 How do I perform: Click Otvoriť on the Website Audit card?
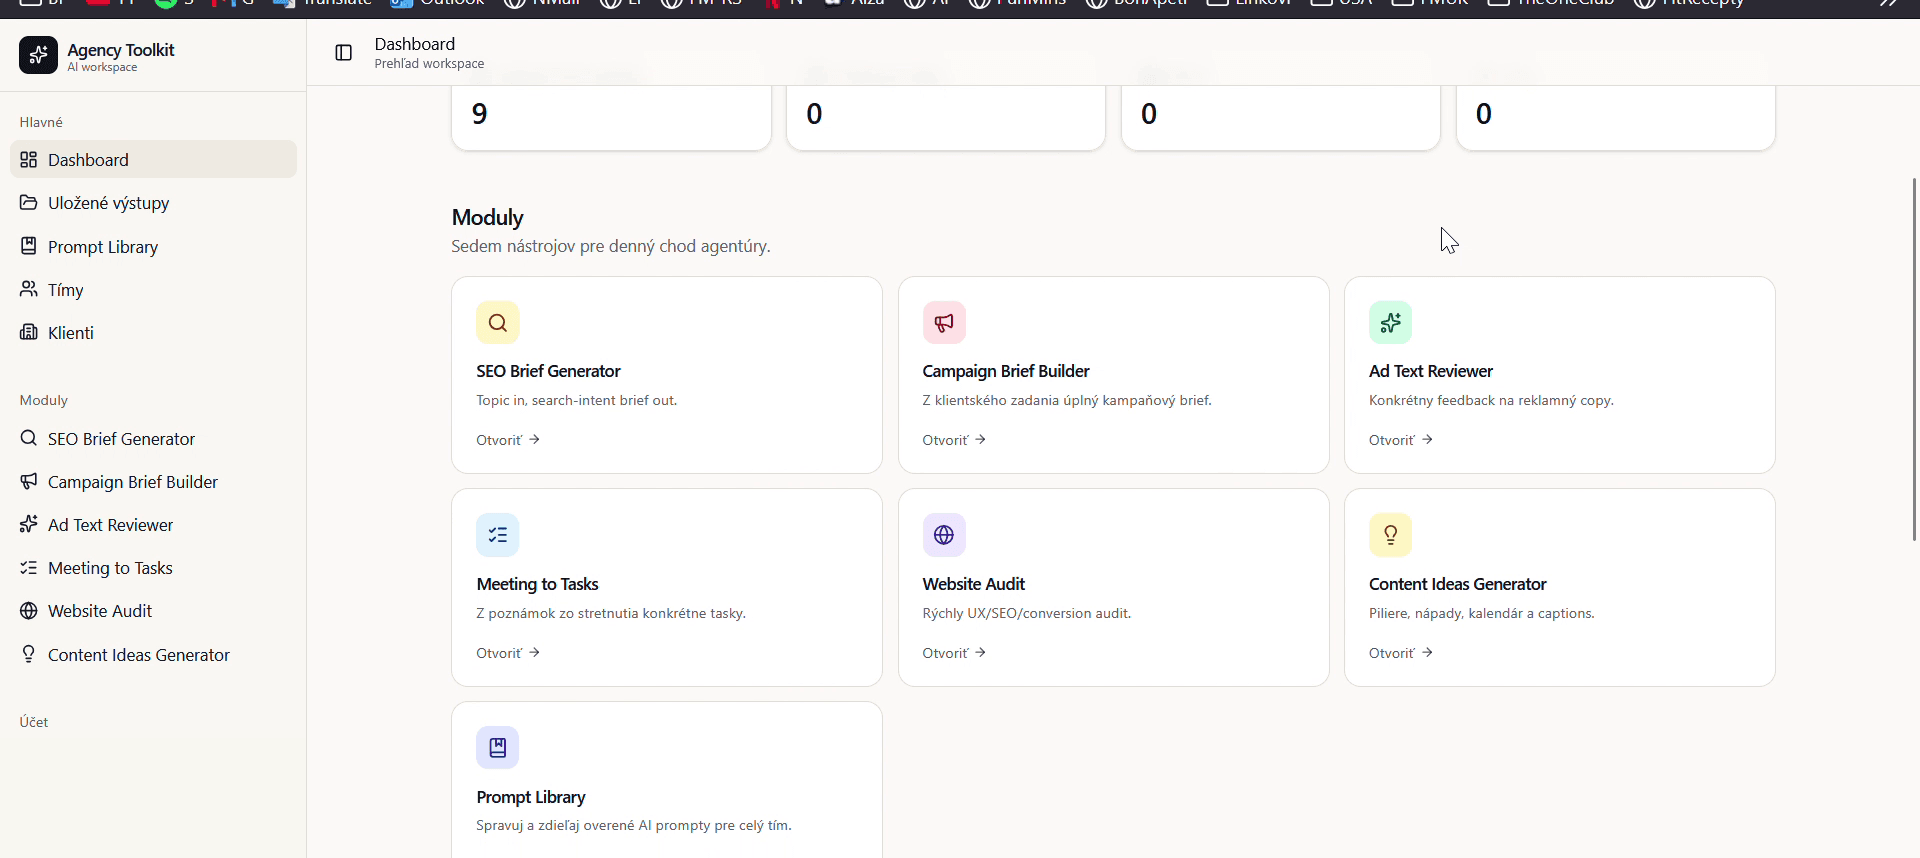coord(954,653)
